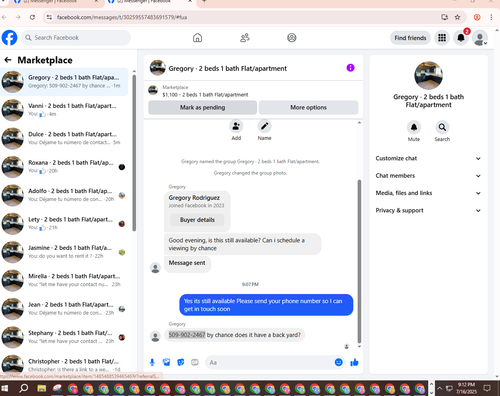Click the large group photo in right panel
Image resolution: width=500 pixels, height=396 pixels.
click(428, 76)
